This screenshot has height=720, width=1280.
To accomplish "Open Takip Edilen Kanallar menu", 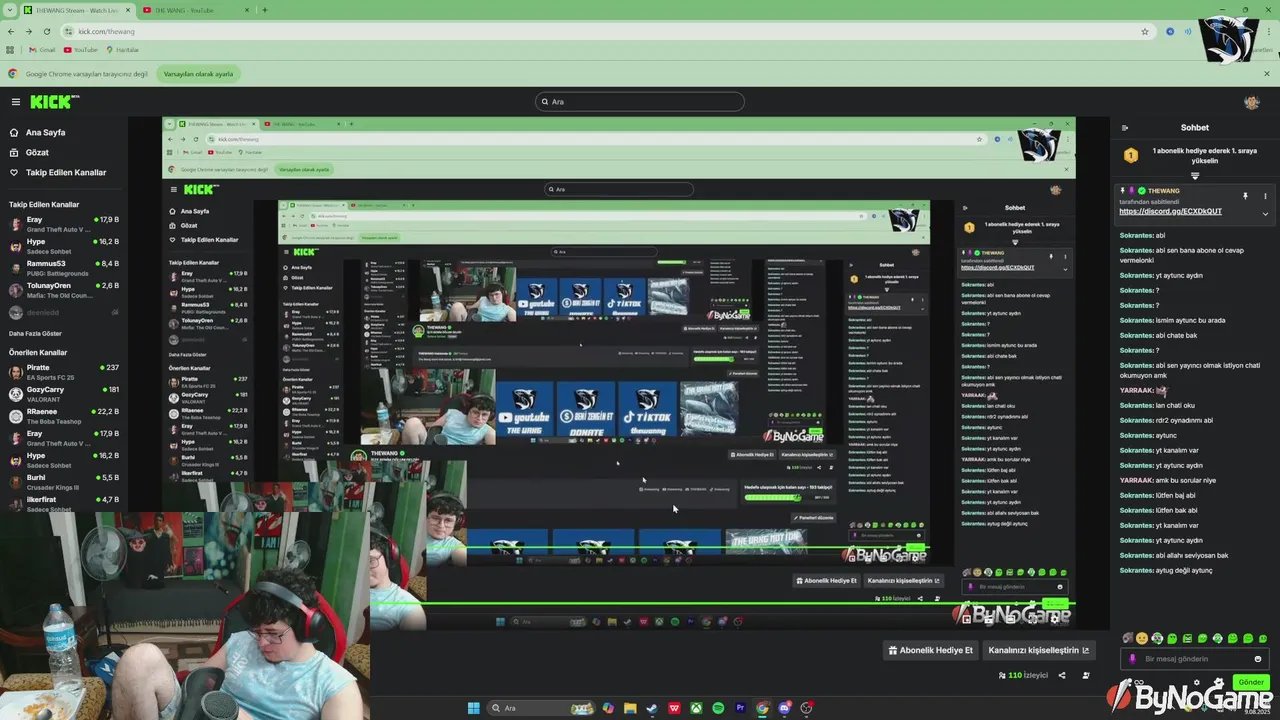I will click(x=66, y=172).
